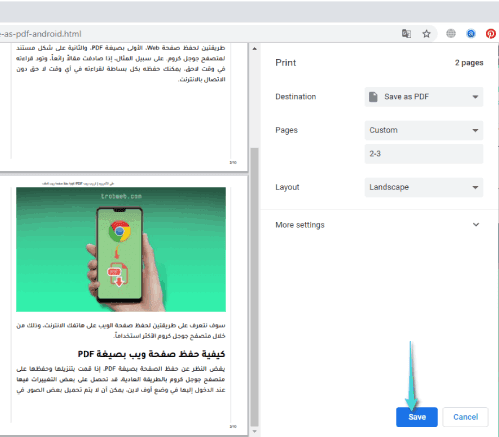Click the phone image in preview page
The height and width of the screenshot is (437, 499).
pyautogui.click(x=121, y=249)
